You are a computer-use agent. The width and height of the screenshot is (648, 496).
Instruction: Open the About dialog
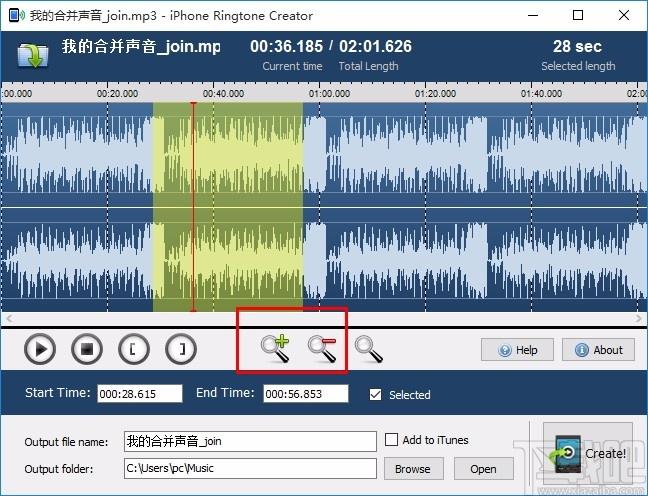598,350
